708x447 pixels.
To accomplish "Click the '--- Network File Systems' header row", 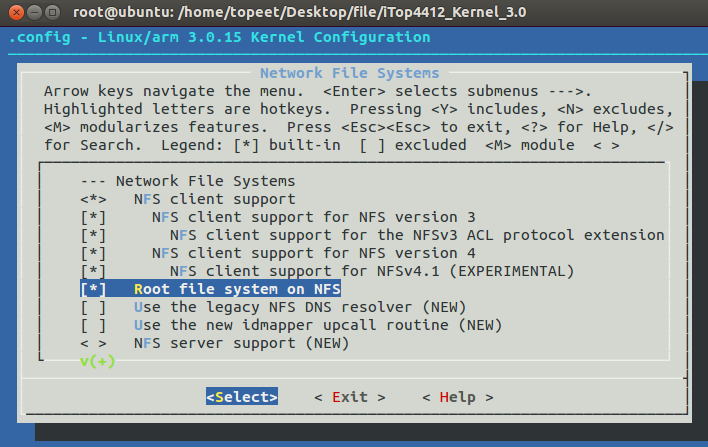I will point(188,181).
